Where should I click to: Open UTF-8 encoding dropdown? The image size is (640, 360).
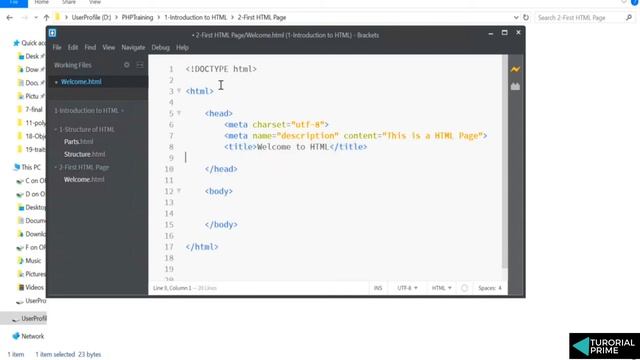coord(407,288)
